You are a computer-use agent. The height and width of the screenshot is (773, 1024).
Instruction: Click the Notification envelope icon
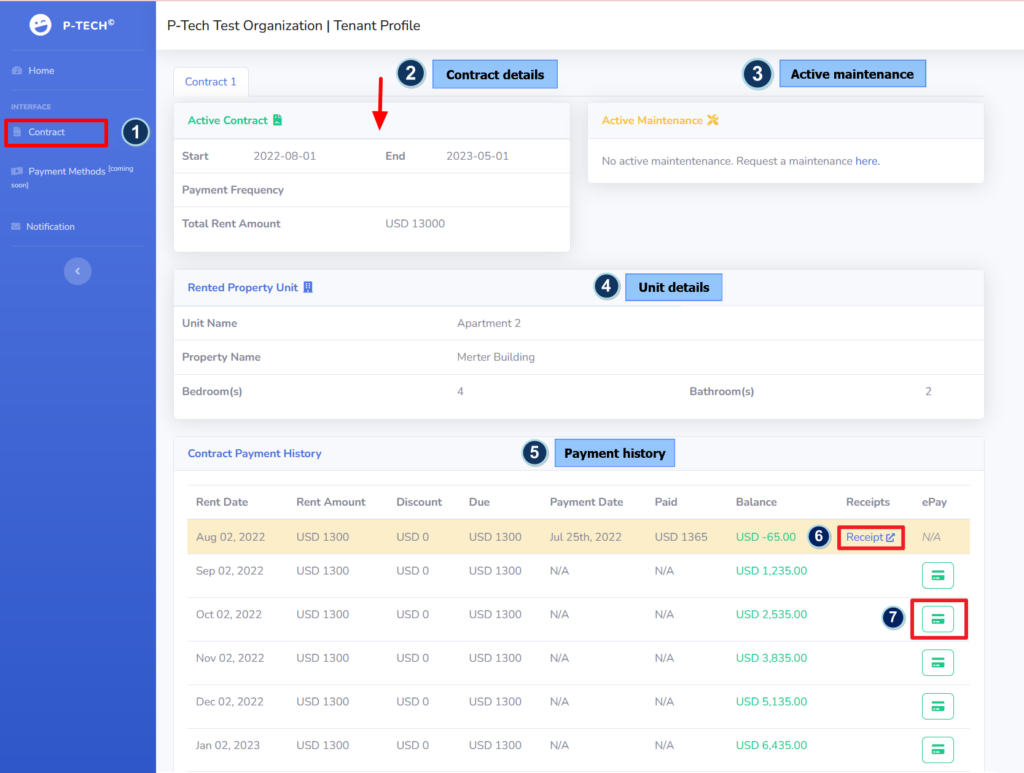[16, 227]
